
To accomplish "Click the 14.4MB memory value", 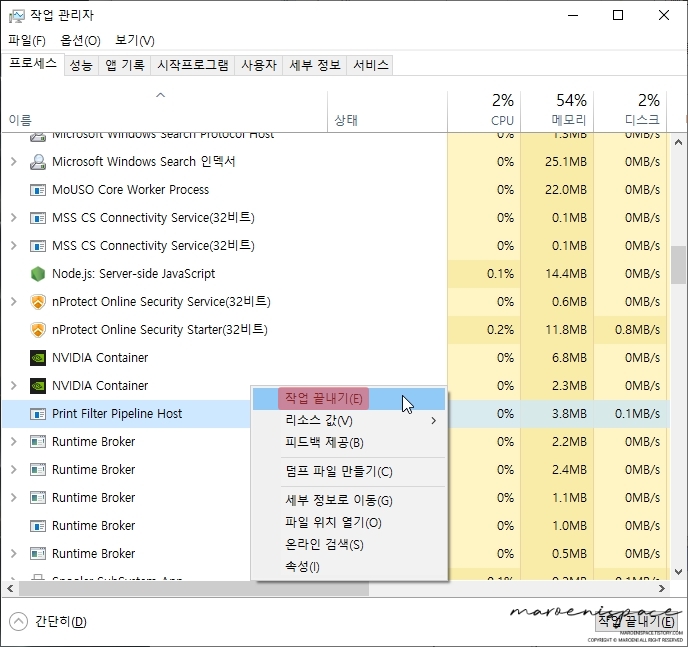I will (x=566, y=274).
